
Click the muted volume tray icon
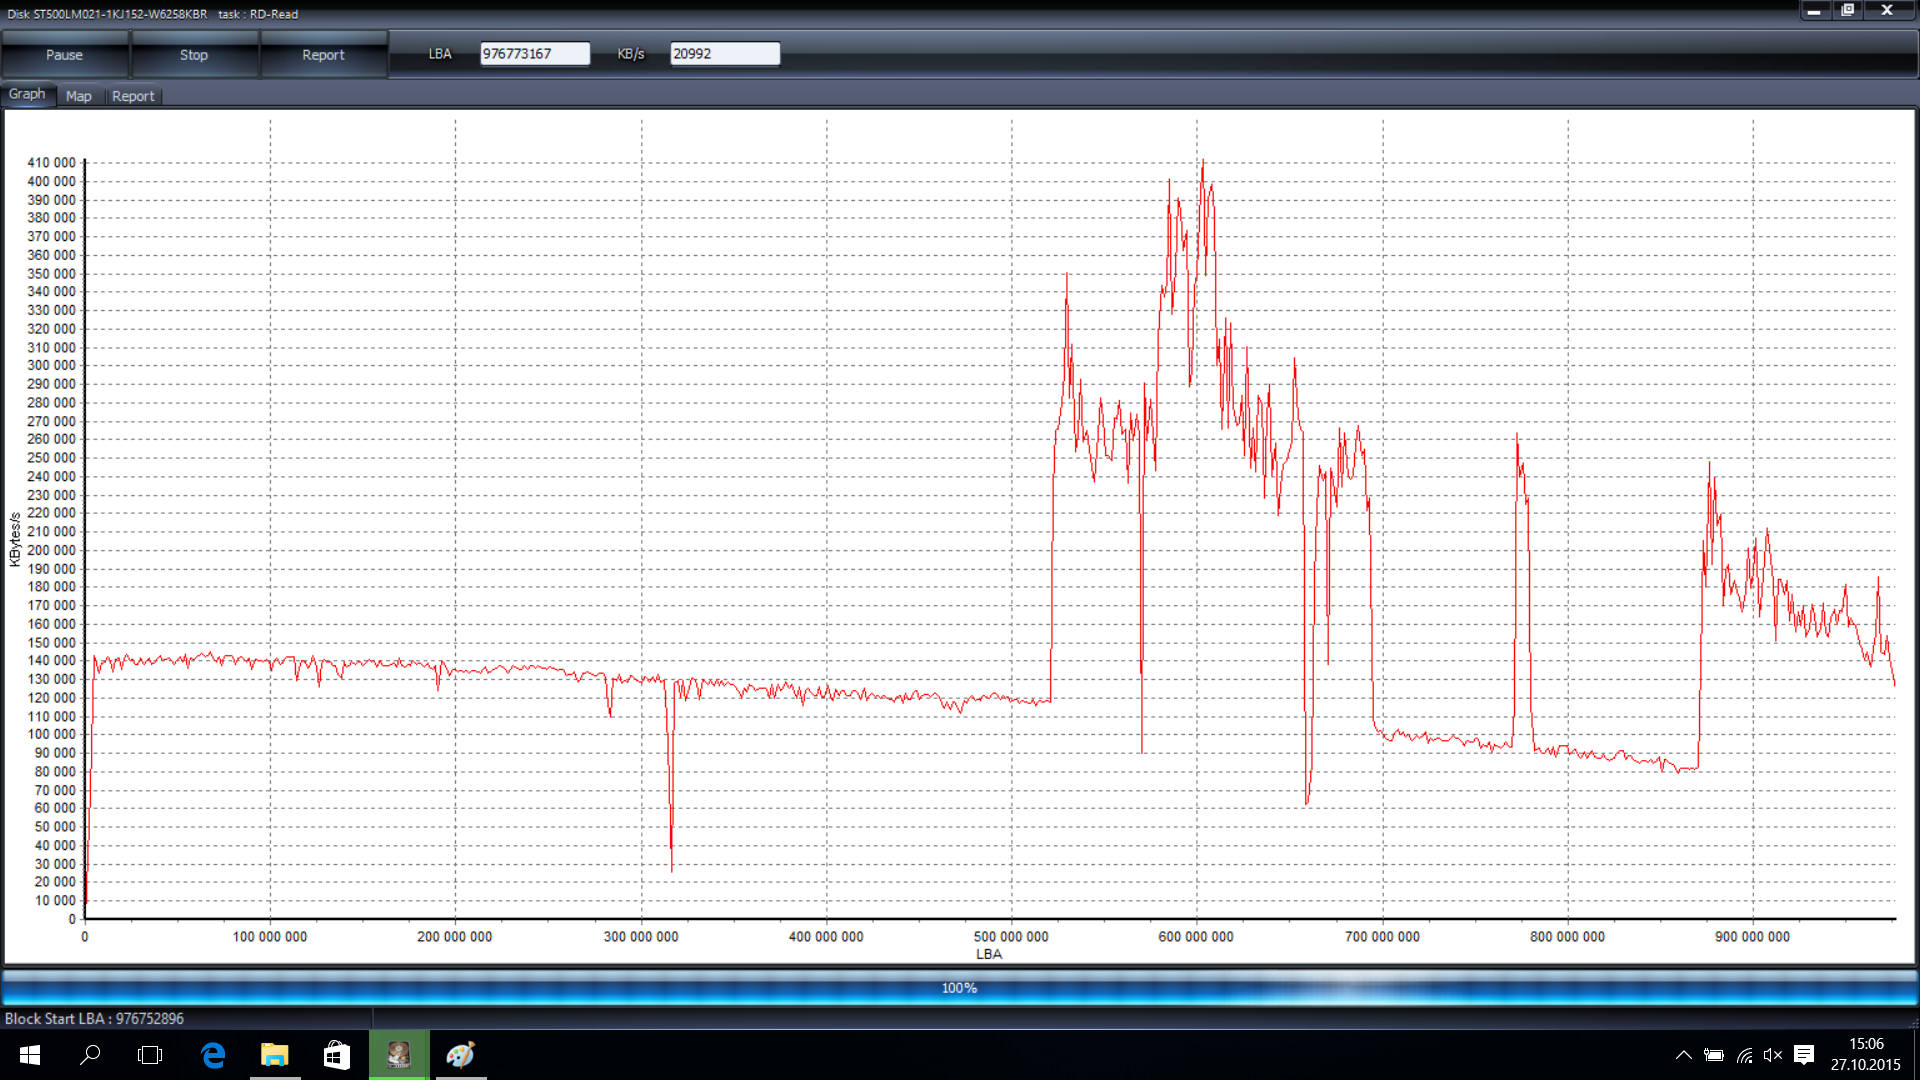click(1773, 1055)
